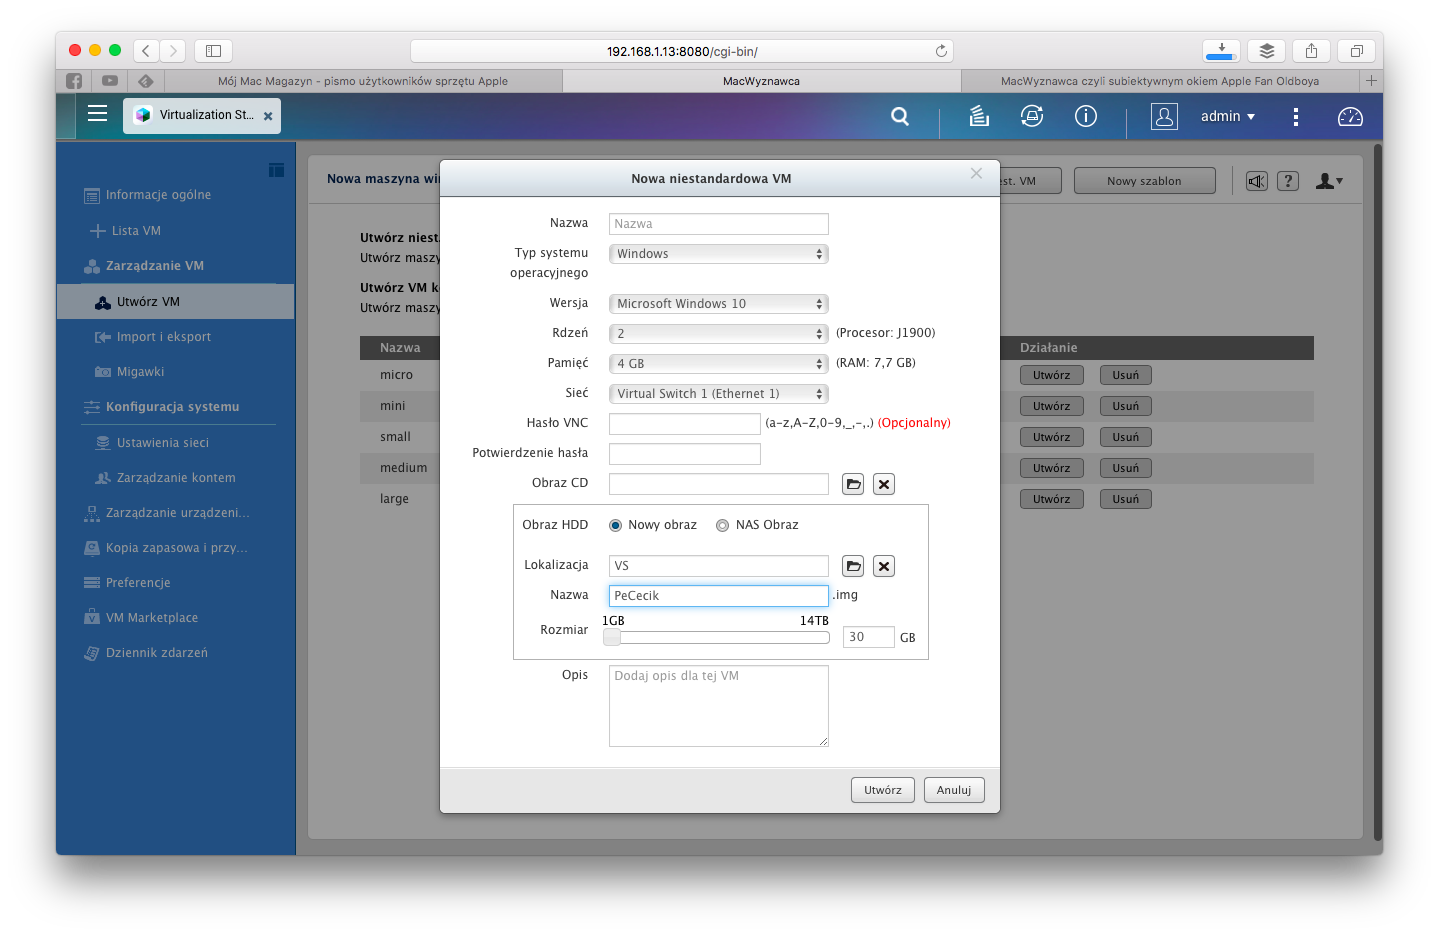This screenshot has height=935, width=1439.
Task: Click the VM Nazwa input field
Action: (718, 224)
